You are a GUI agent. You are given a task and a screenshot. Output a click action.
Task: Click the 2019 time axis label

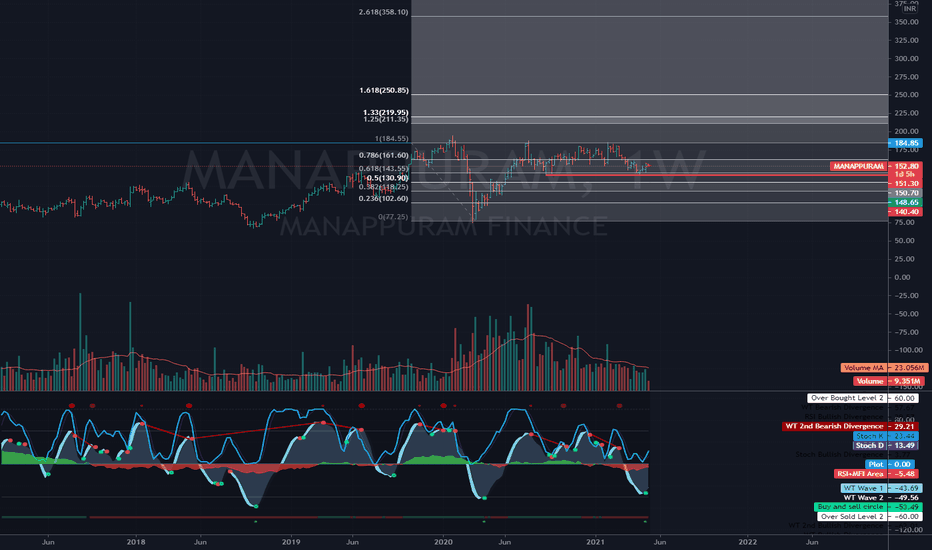(x=291, y=542)
